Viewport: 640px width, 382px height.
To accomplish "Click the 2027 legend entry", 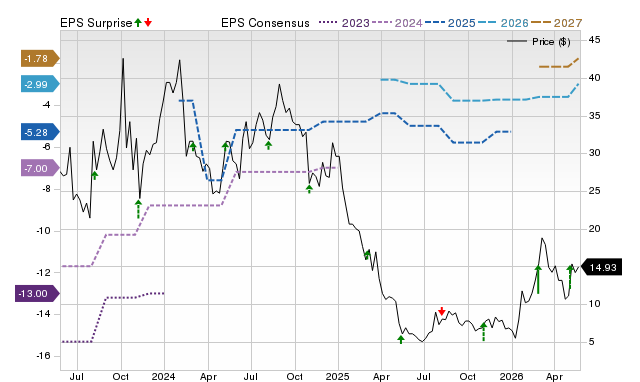I will coord(556,23).
